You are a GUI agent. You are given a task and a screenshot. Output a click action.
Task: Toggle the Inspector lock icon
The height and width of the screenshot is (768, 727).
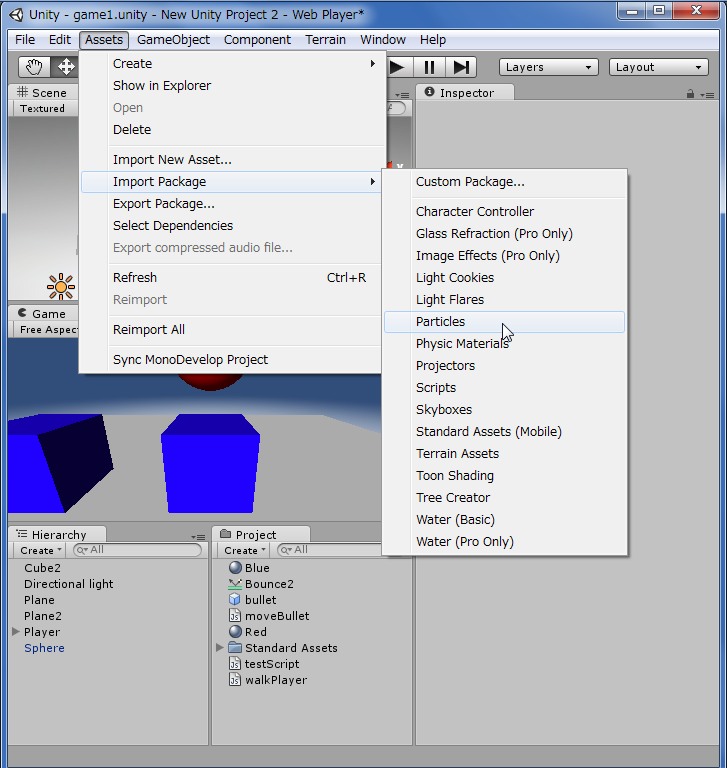pos(690,94)
